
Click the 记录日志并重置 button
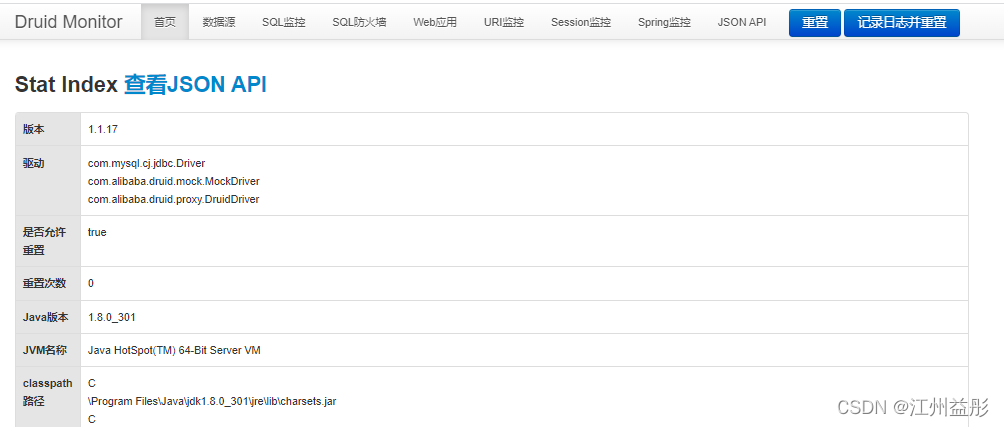(902, 22)
